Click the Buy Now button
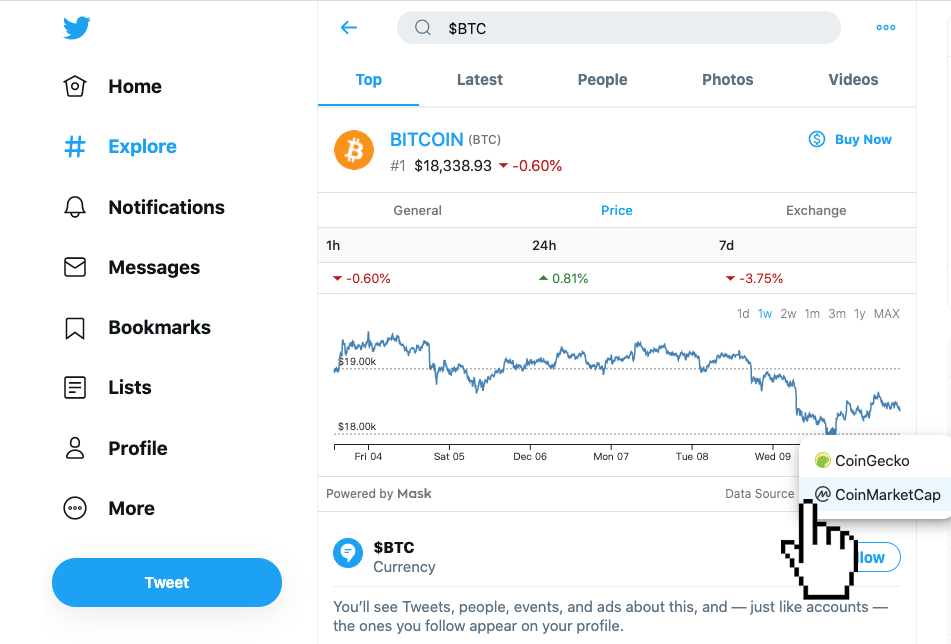The image size is (951, 644). (850, 139)
